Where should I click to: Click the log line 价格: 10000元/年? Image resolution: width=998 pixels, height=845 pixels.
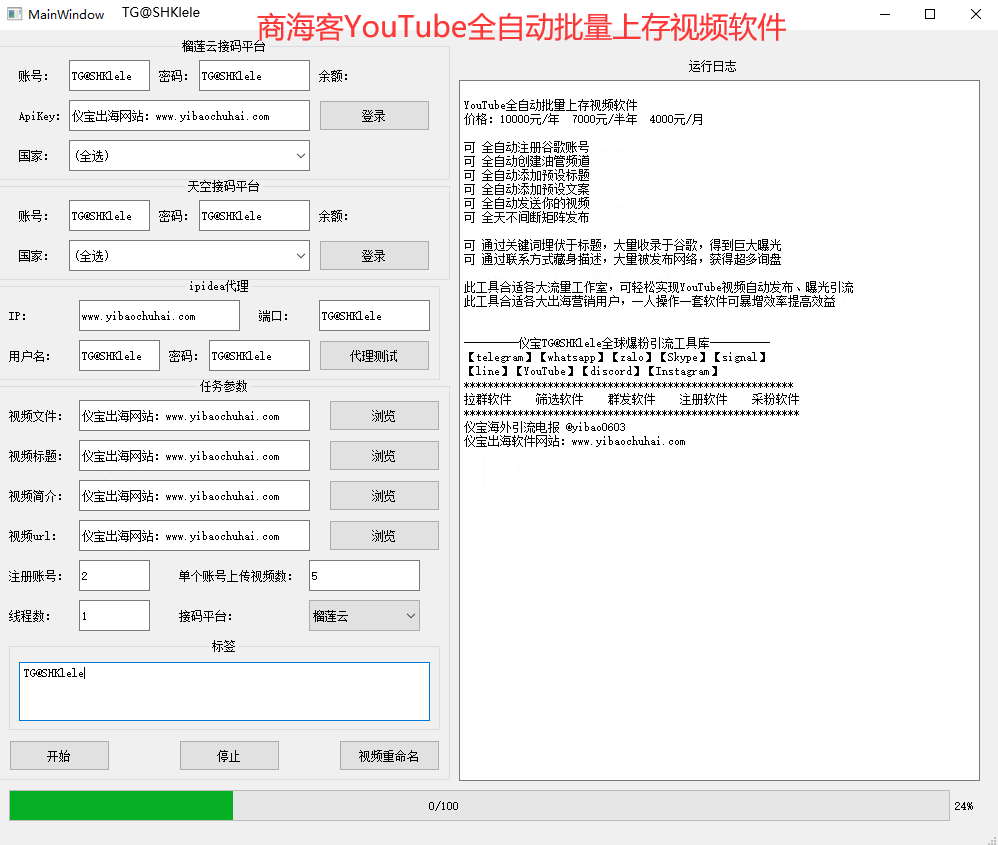[584, 120]
